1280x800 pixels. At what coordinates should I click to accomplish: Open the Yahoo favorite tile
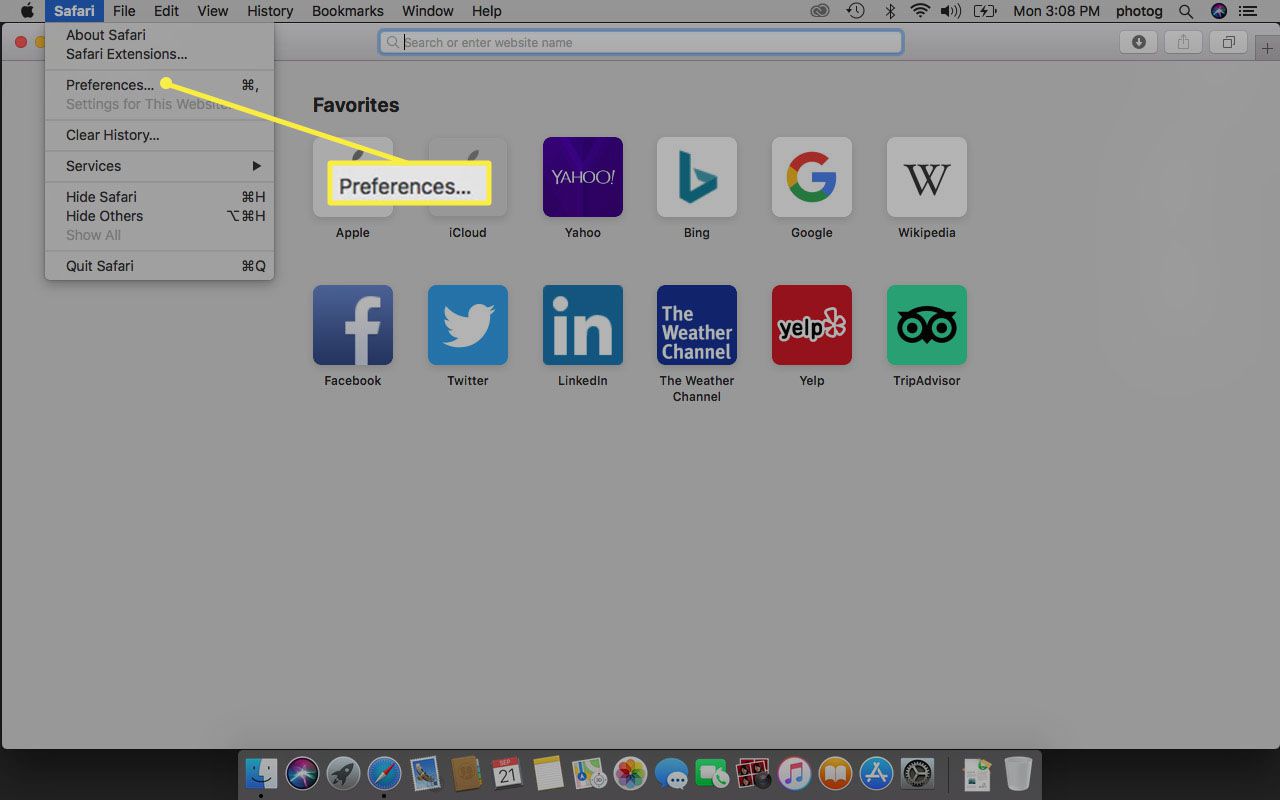582,177
